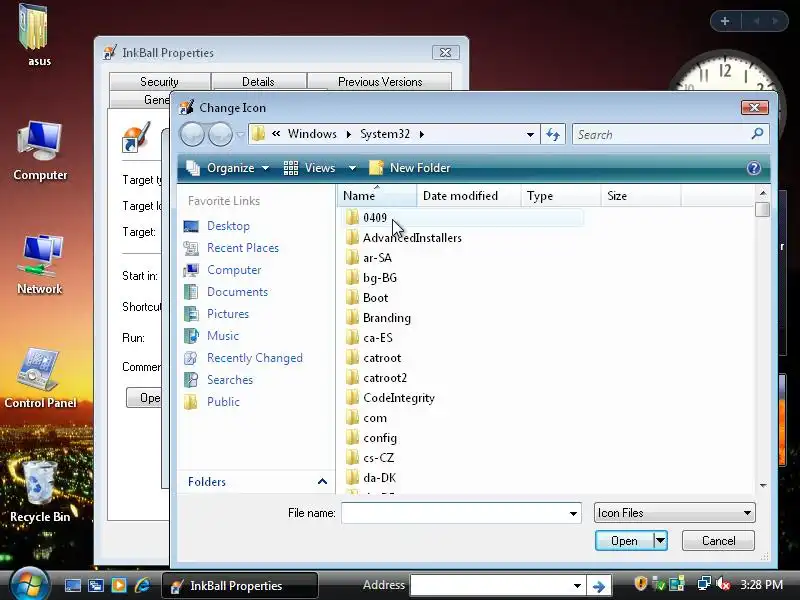This screenshot has width=800, height=600.
Task: Click the refresh button beside the address bar
Action: (x=553, y=135)
